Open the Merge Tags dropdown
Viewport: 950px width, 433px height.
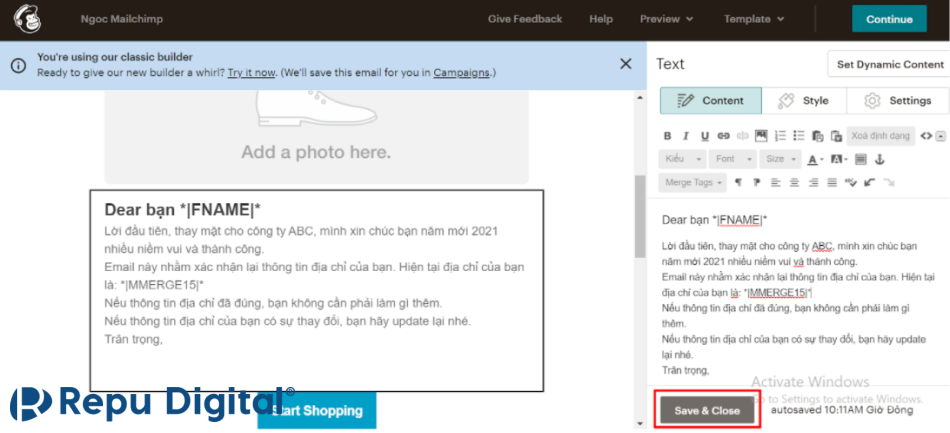tap(693, 183)
